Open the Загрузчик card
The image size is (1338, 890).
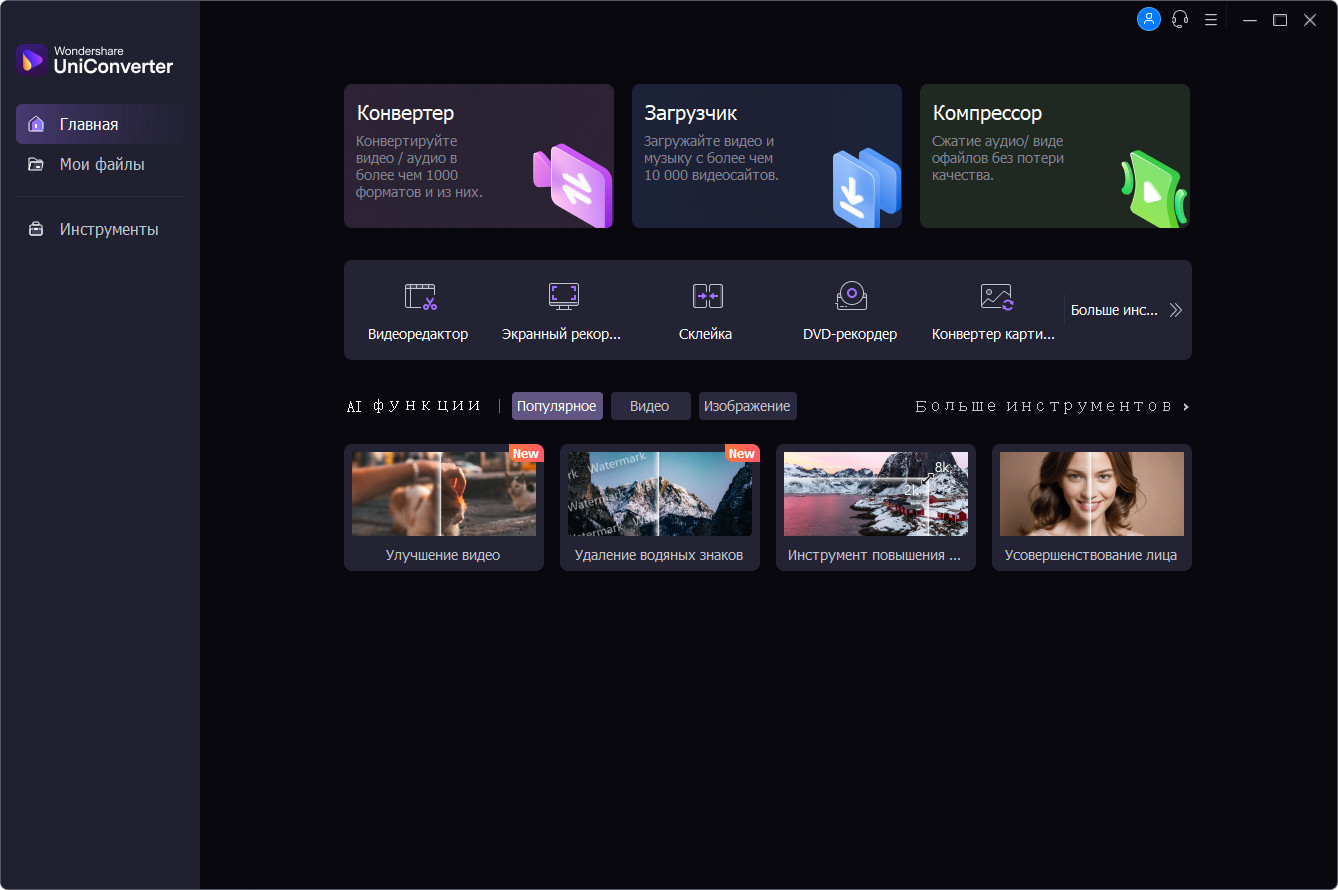click(767, 156)
